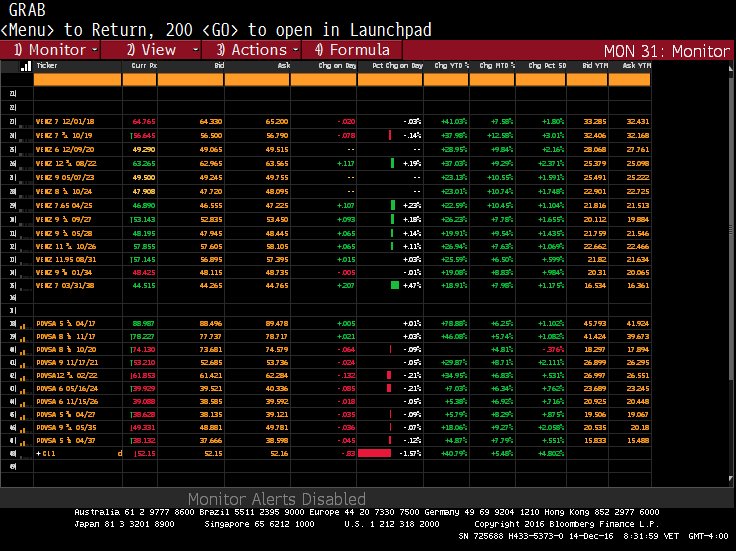Click the orange filter field under Chg YTD %
The image size is (736, 551).
click(446, 80)
